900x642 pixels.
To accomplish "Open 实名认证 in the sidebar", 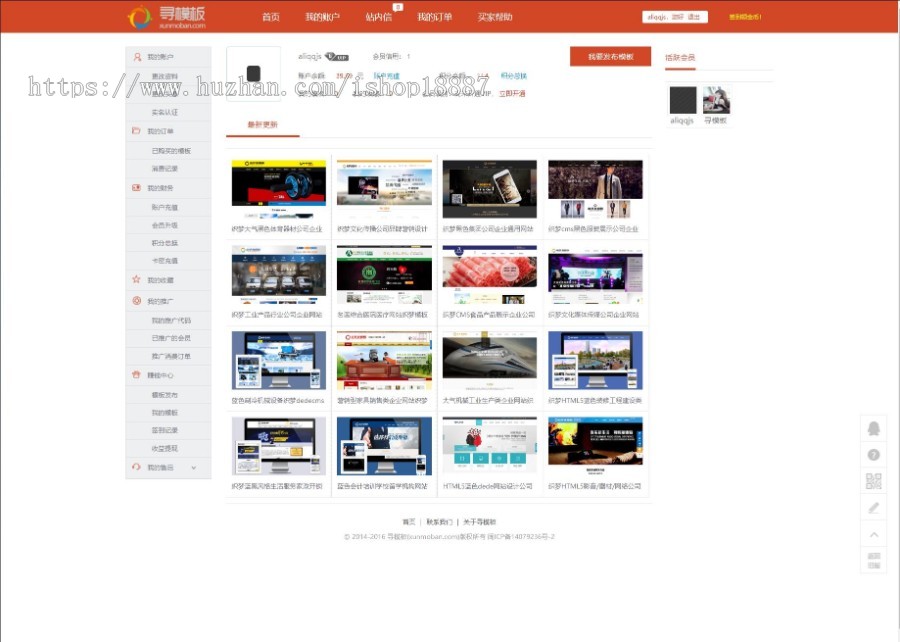I will click(x=165, y=112).
